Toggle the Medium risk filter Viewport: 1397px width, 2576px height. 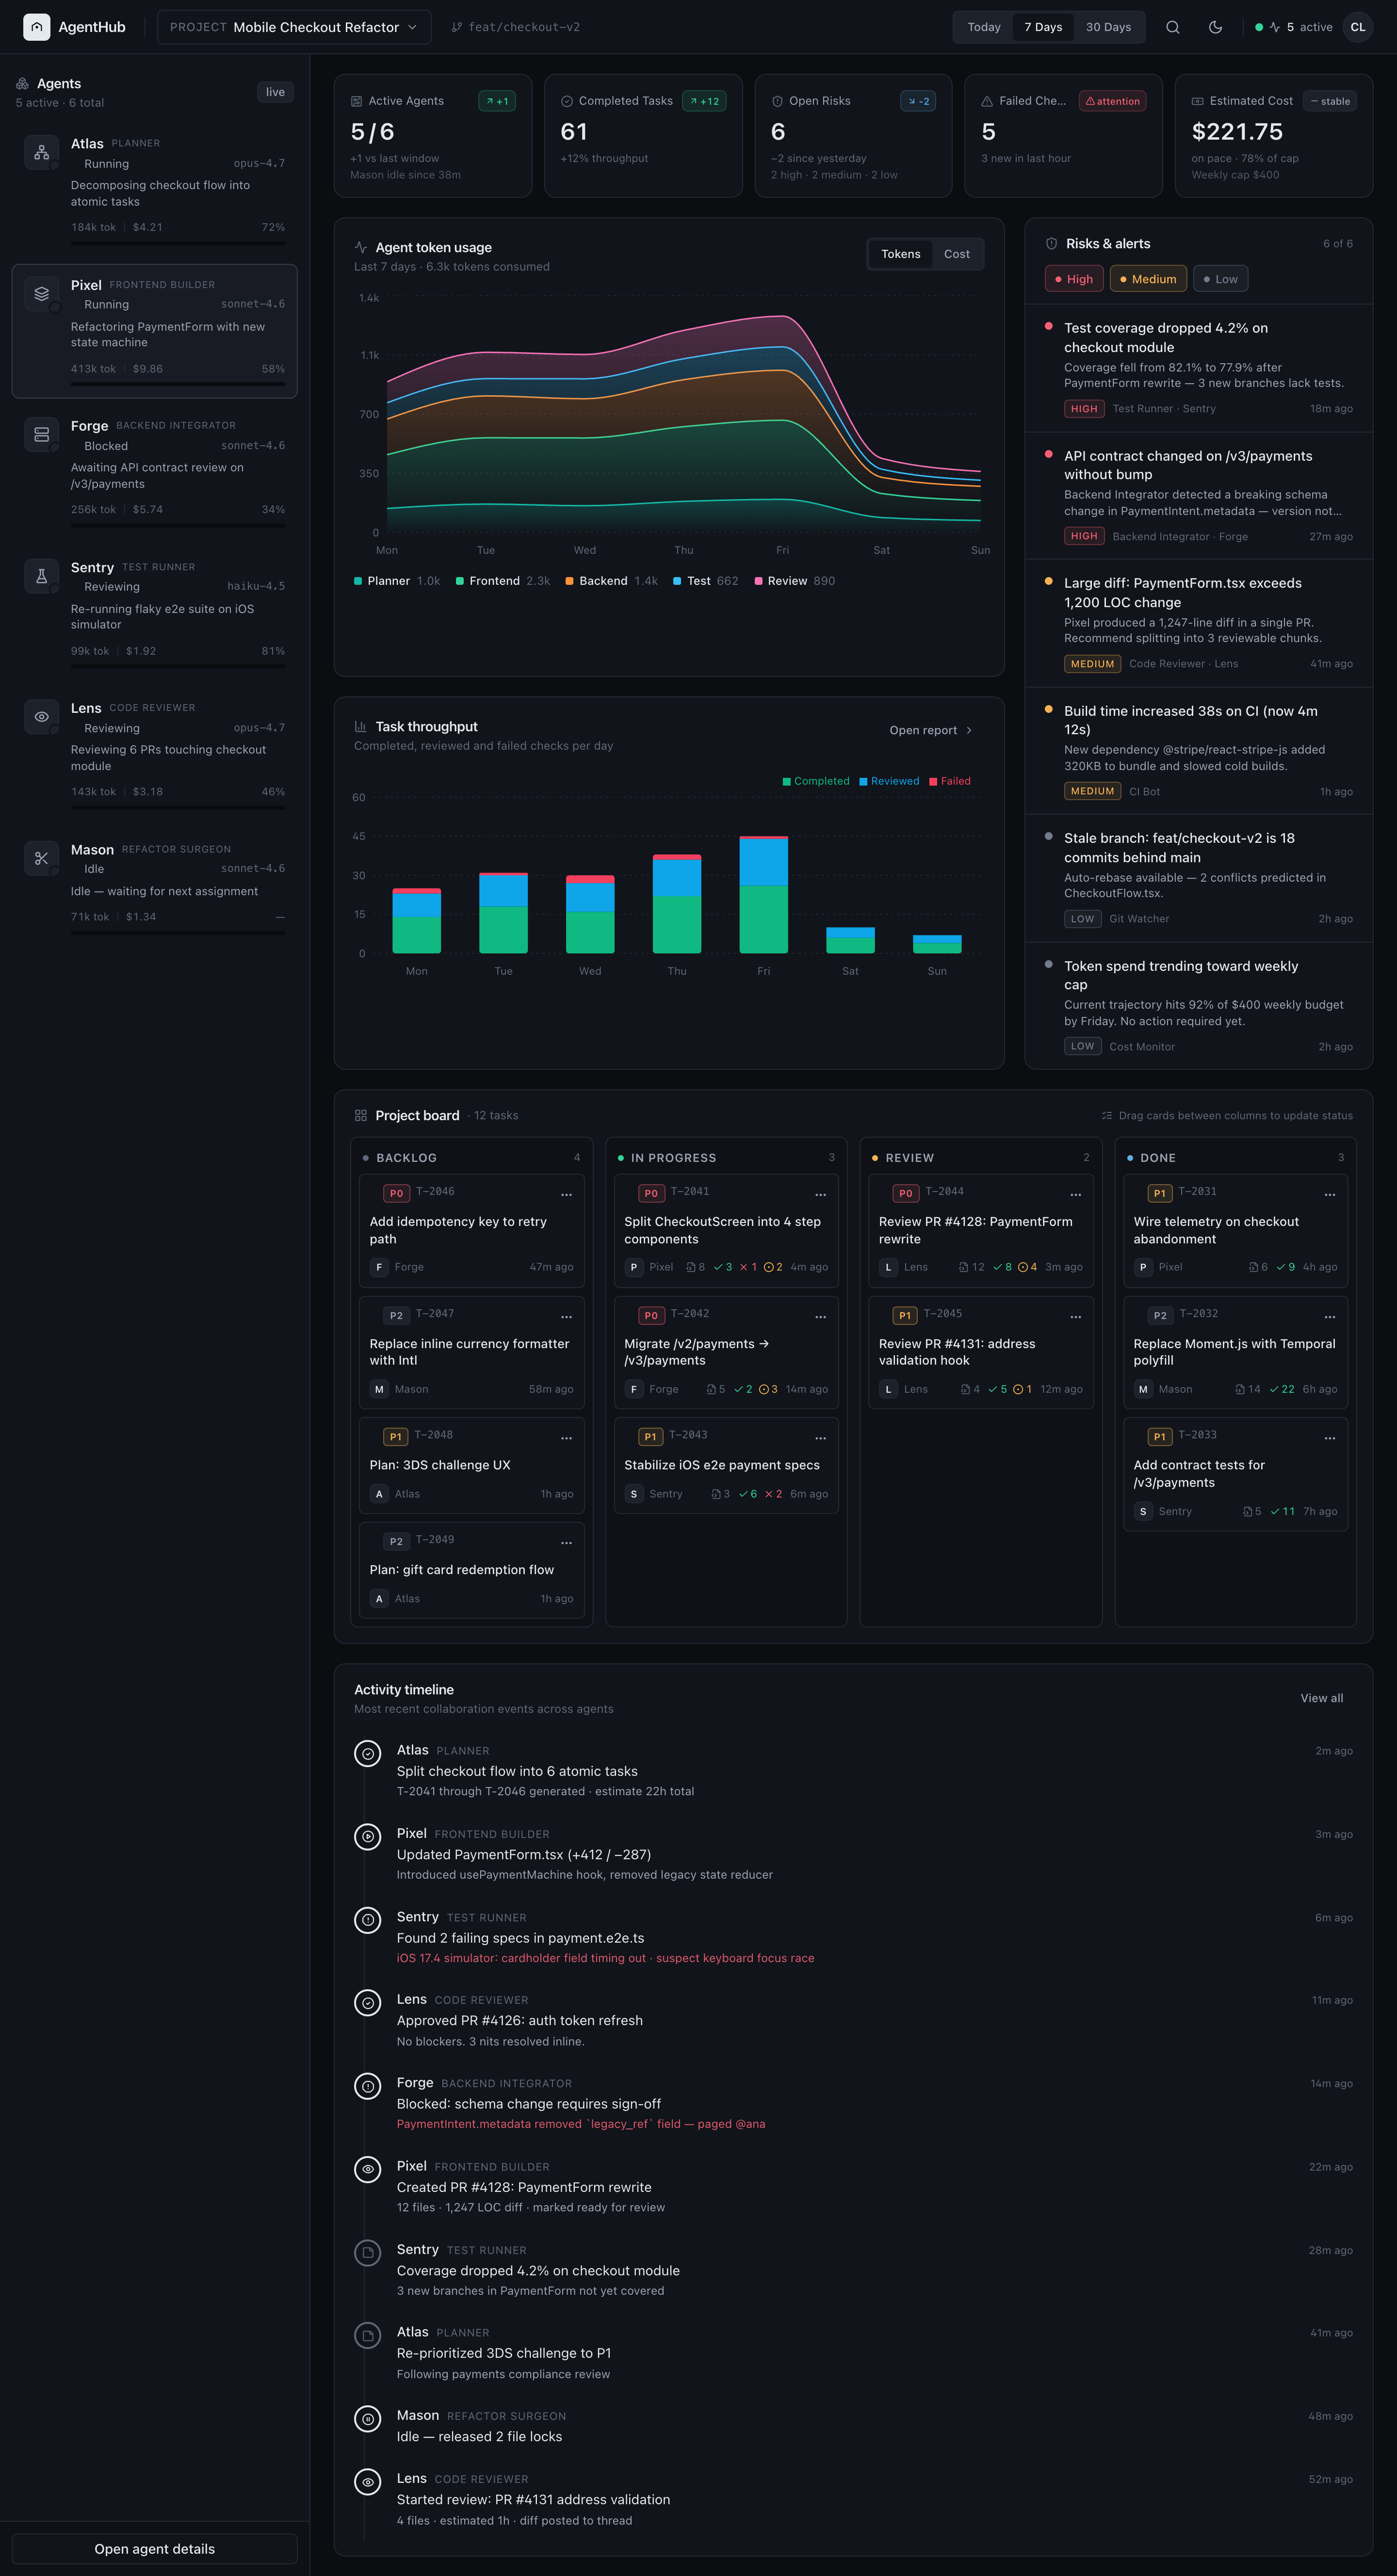pos(1148,279)
